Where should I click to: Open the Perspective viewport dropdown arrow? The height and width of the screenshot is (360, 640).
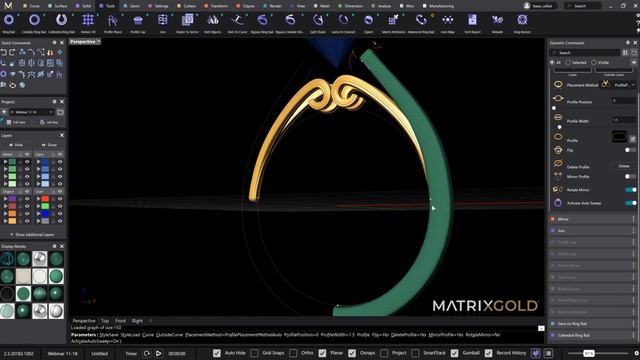[x=99, y=42]
